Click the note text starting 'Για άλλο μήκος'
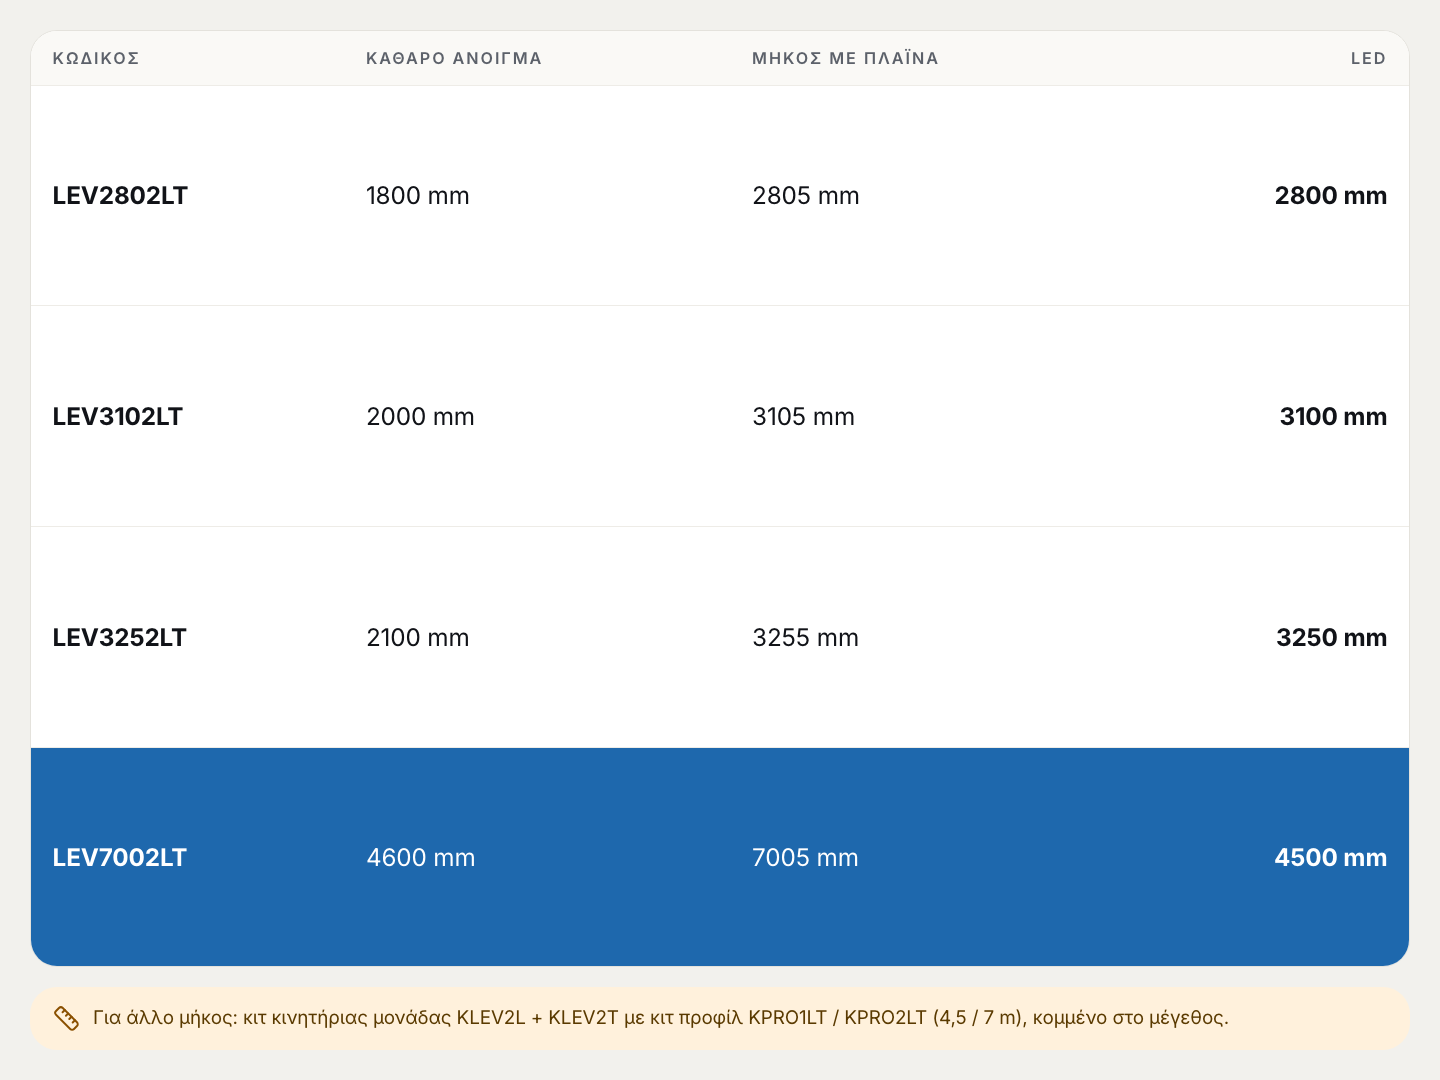The image size is (1440, 1080). 661,1018
